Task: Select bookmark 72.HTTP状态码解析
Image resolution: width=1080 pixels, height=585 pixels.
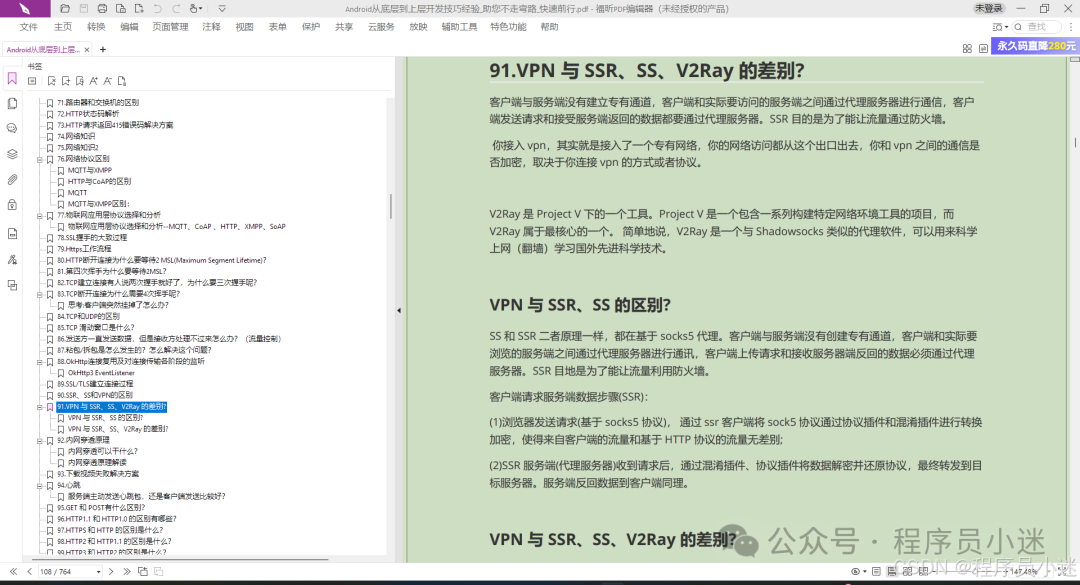Action: pyautogui.click(x=88, y=114)
